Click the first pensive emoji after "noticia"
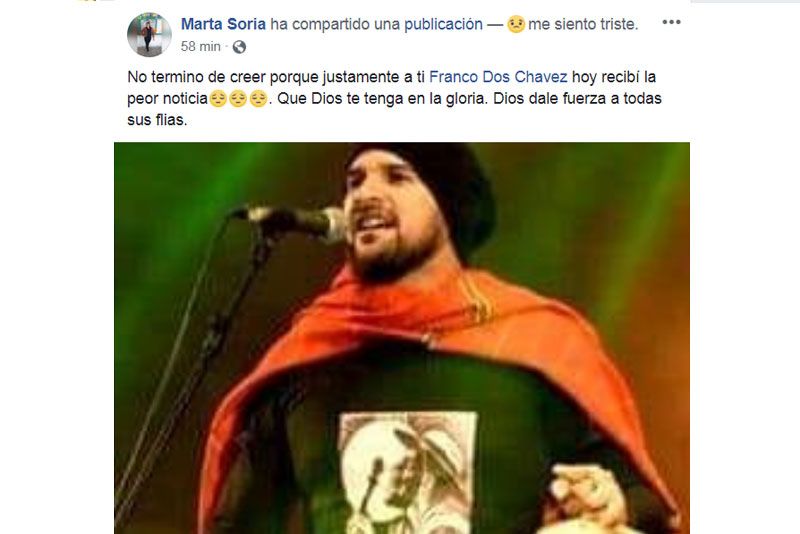The width and height of the screenshot is (800, 534). tap(218, 98)
